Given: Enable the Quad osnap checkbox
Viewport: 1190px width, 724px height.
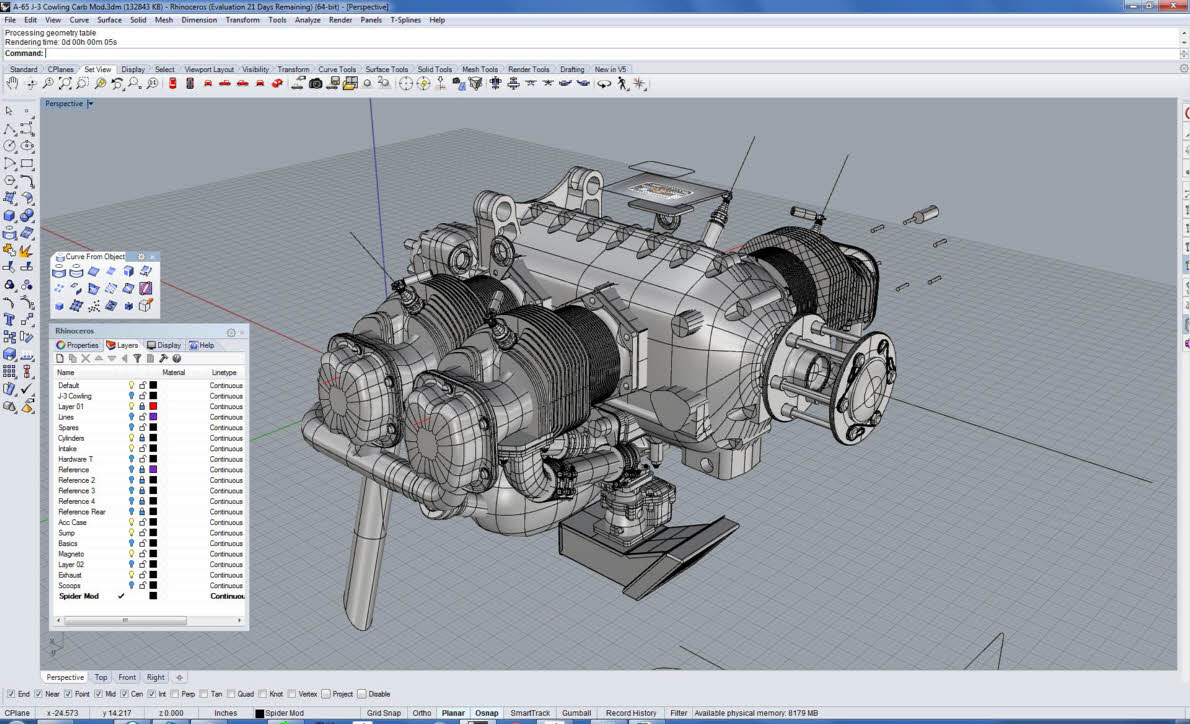Looking at the screenshot, I should pos(230,694).
